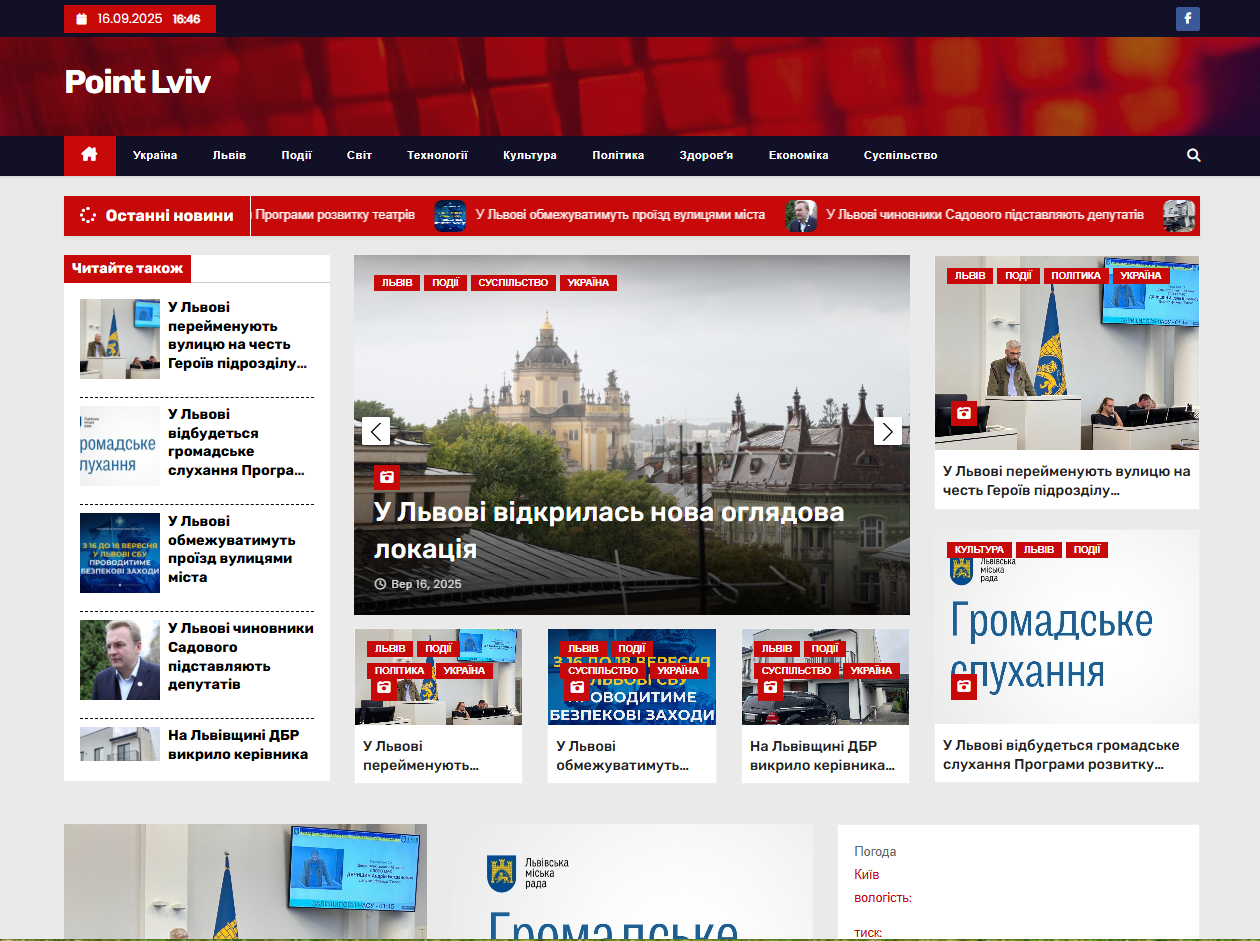Select ЛЬВІВ tag on main slider

point(397,283)
